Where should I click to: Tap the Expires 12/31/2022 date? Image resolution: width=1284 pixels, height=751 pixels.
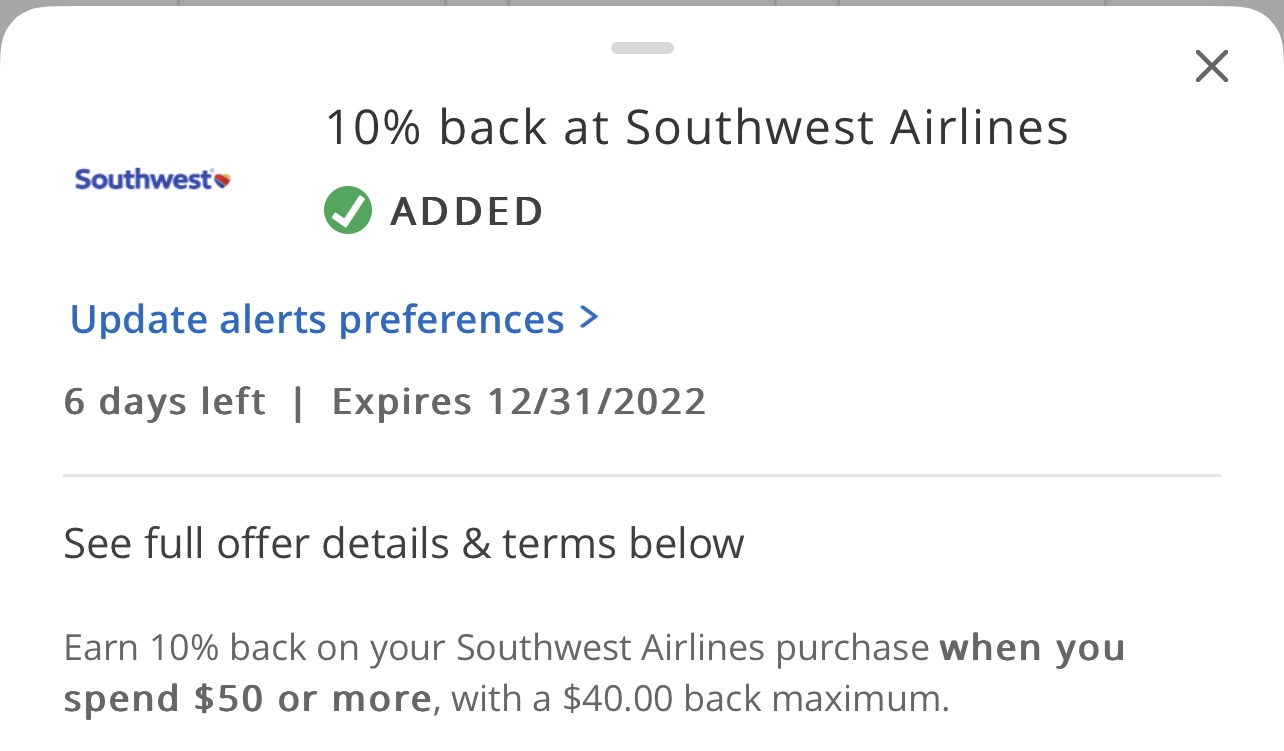click(x=519, y=402)
